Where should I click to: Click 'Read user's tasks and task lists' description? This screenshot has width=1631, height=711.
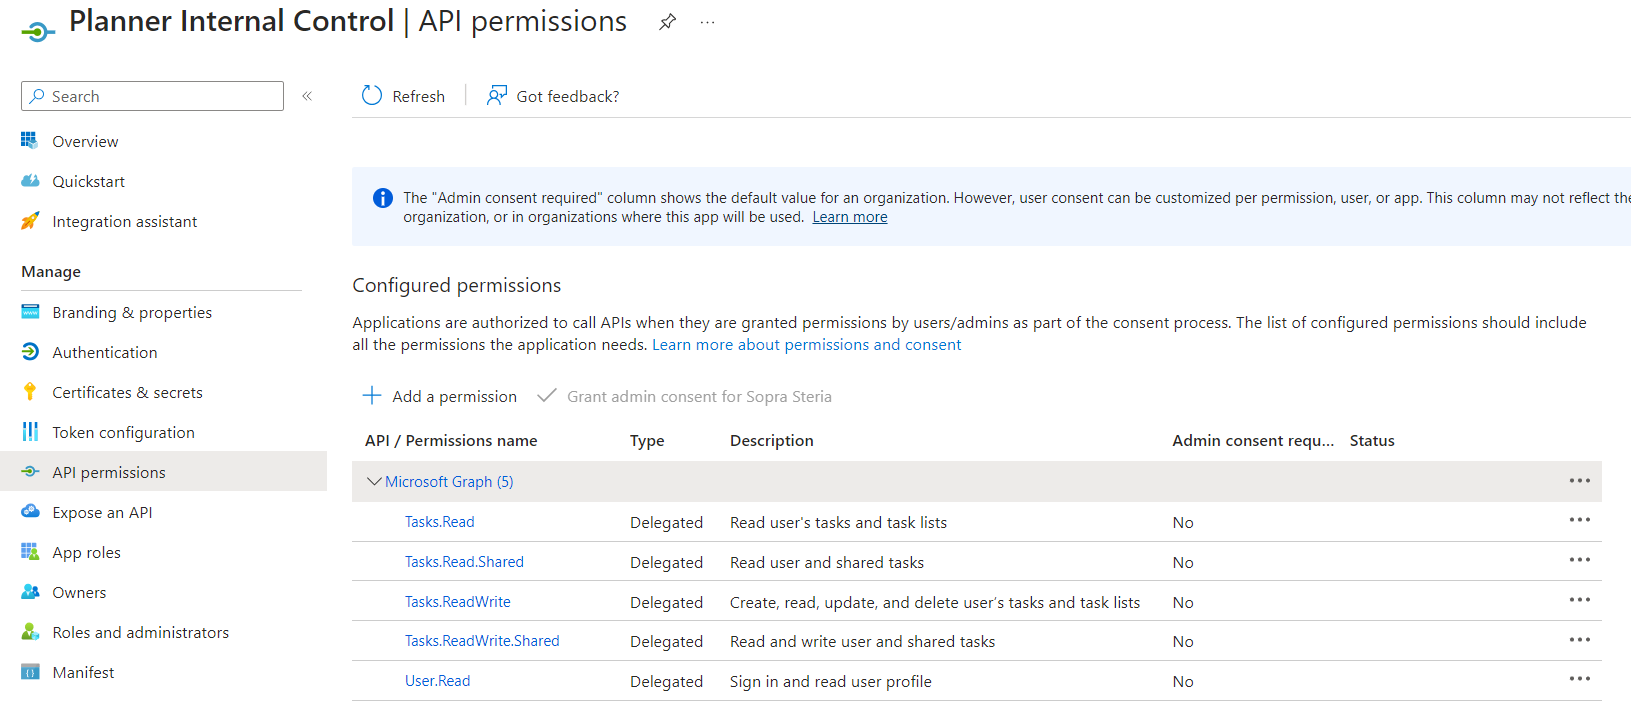click(838, 522)
